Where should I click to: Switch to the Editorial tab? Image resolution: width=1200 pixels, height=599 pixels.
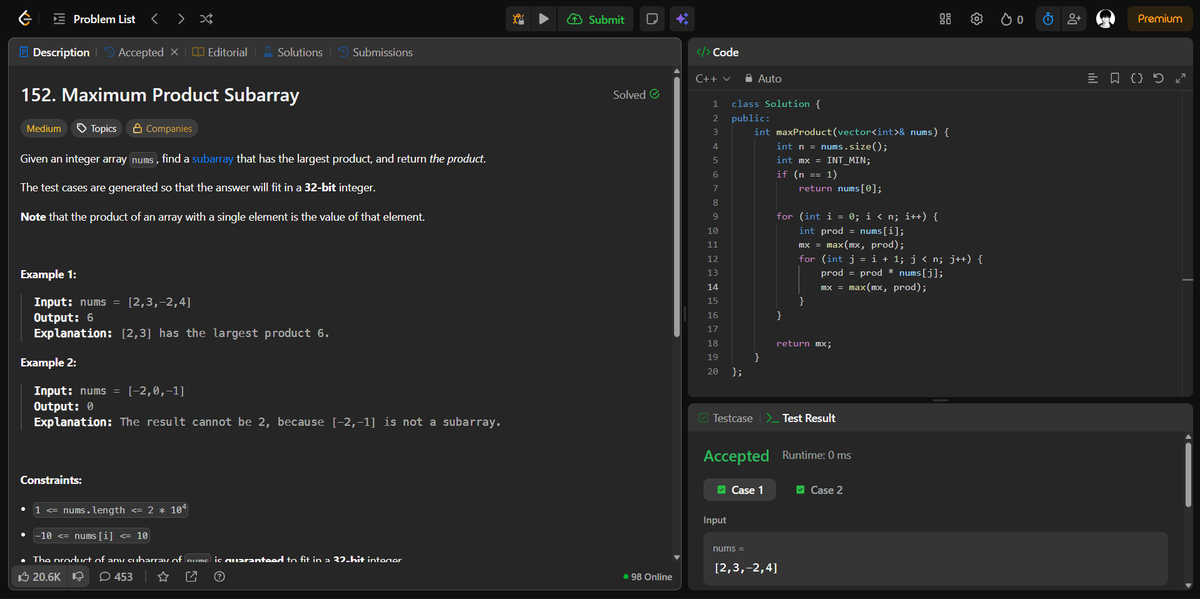pyautogui.click(x=219, y=52)
